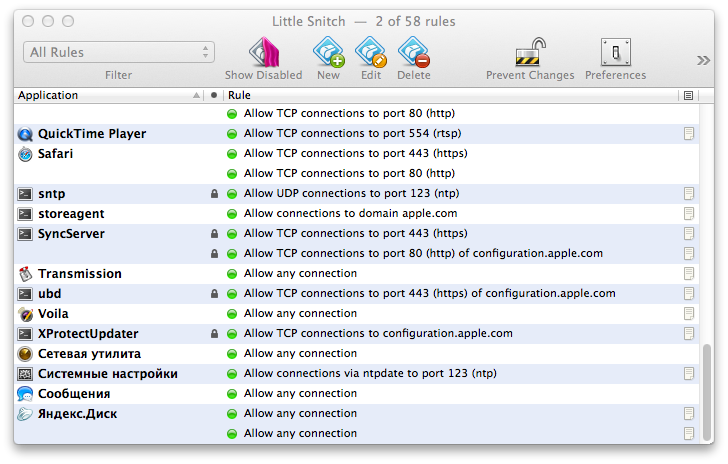Image resolution: width=728 pixels, height=464 pixels.
Task: Click the note icon on QuickTime Player row
Action: click(688, 134)
